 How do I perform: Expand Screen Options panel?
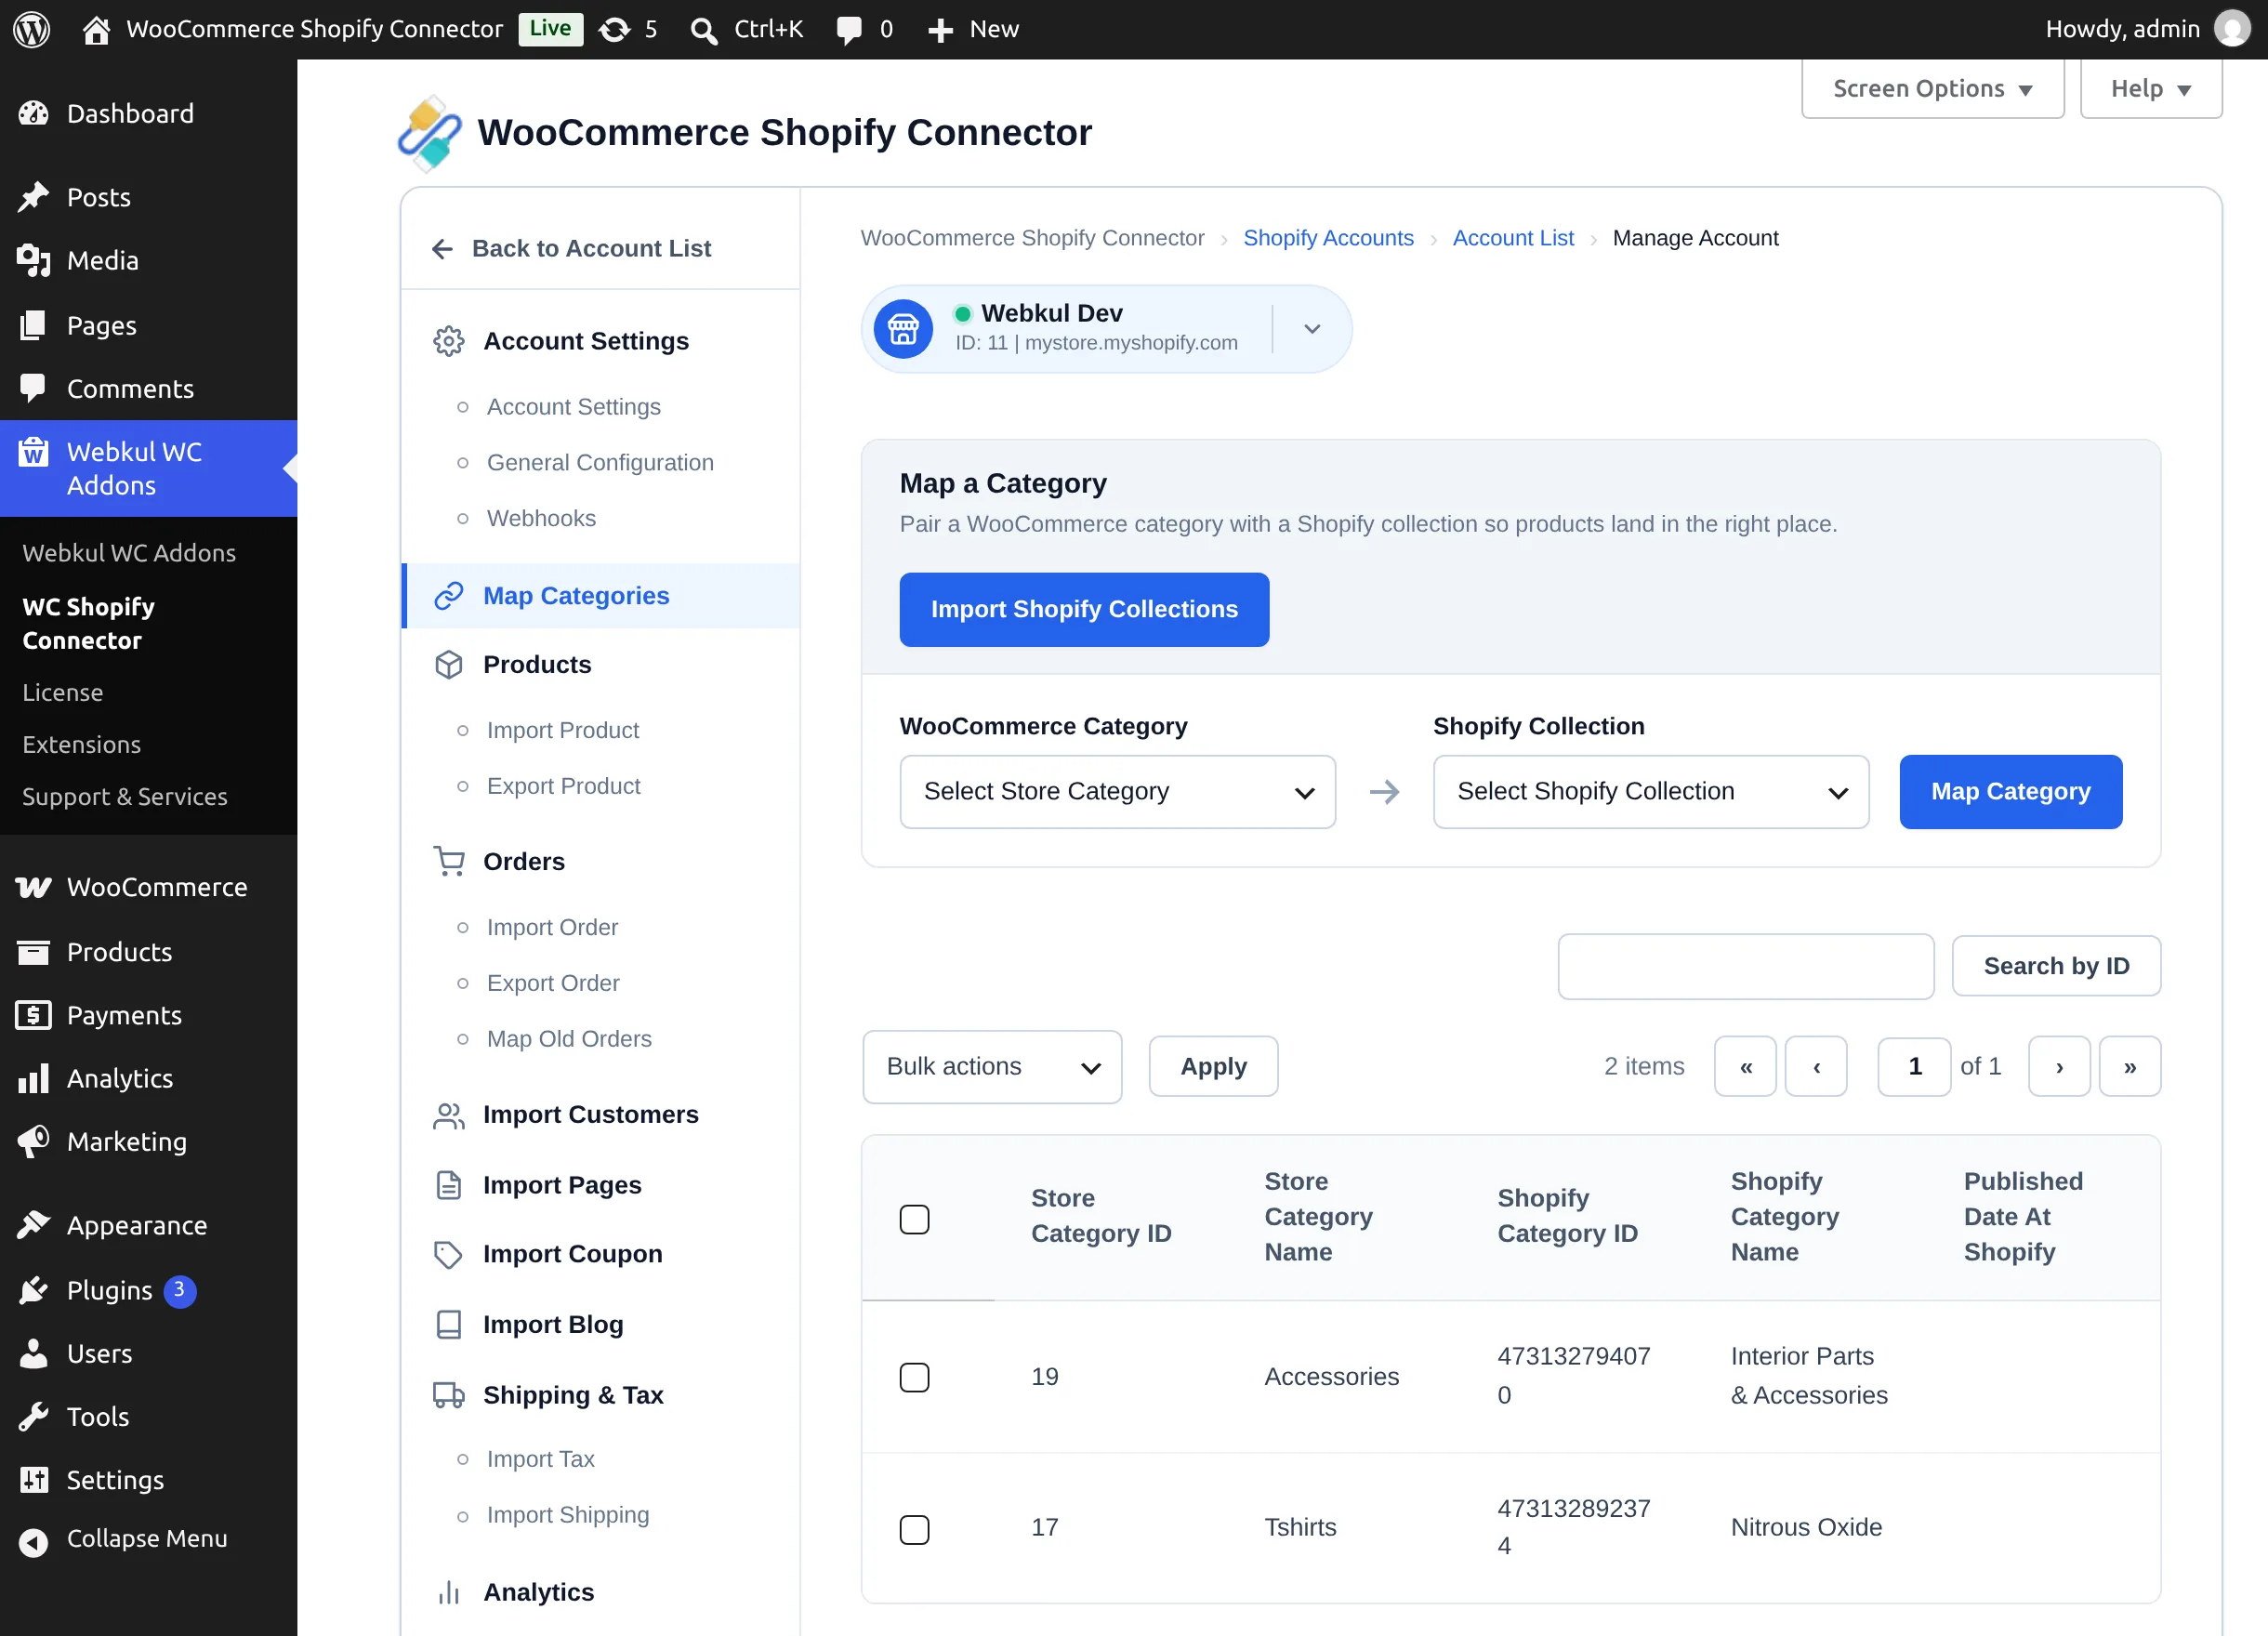click(1932, 88)
